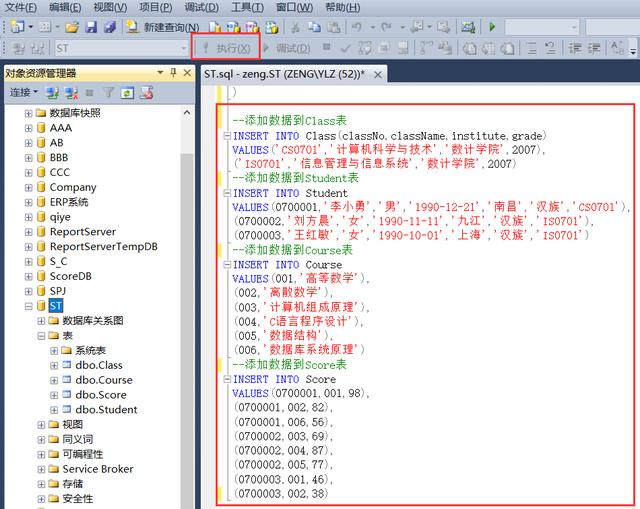The height and width of the screenshot is (509, 640).
Task: Click Comment out selected lines icon
Action: (x=531, y=49)
